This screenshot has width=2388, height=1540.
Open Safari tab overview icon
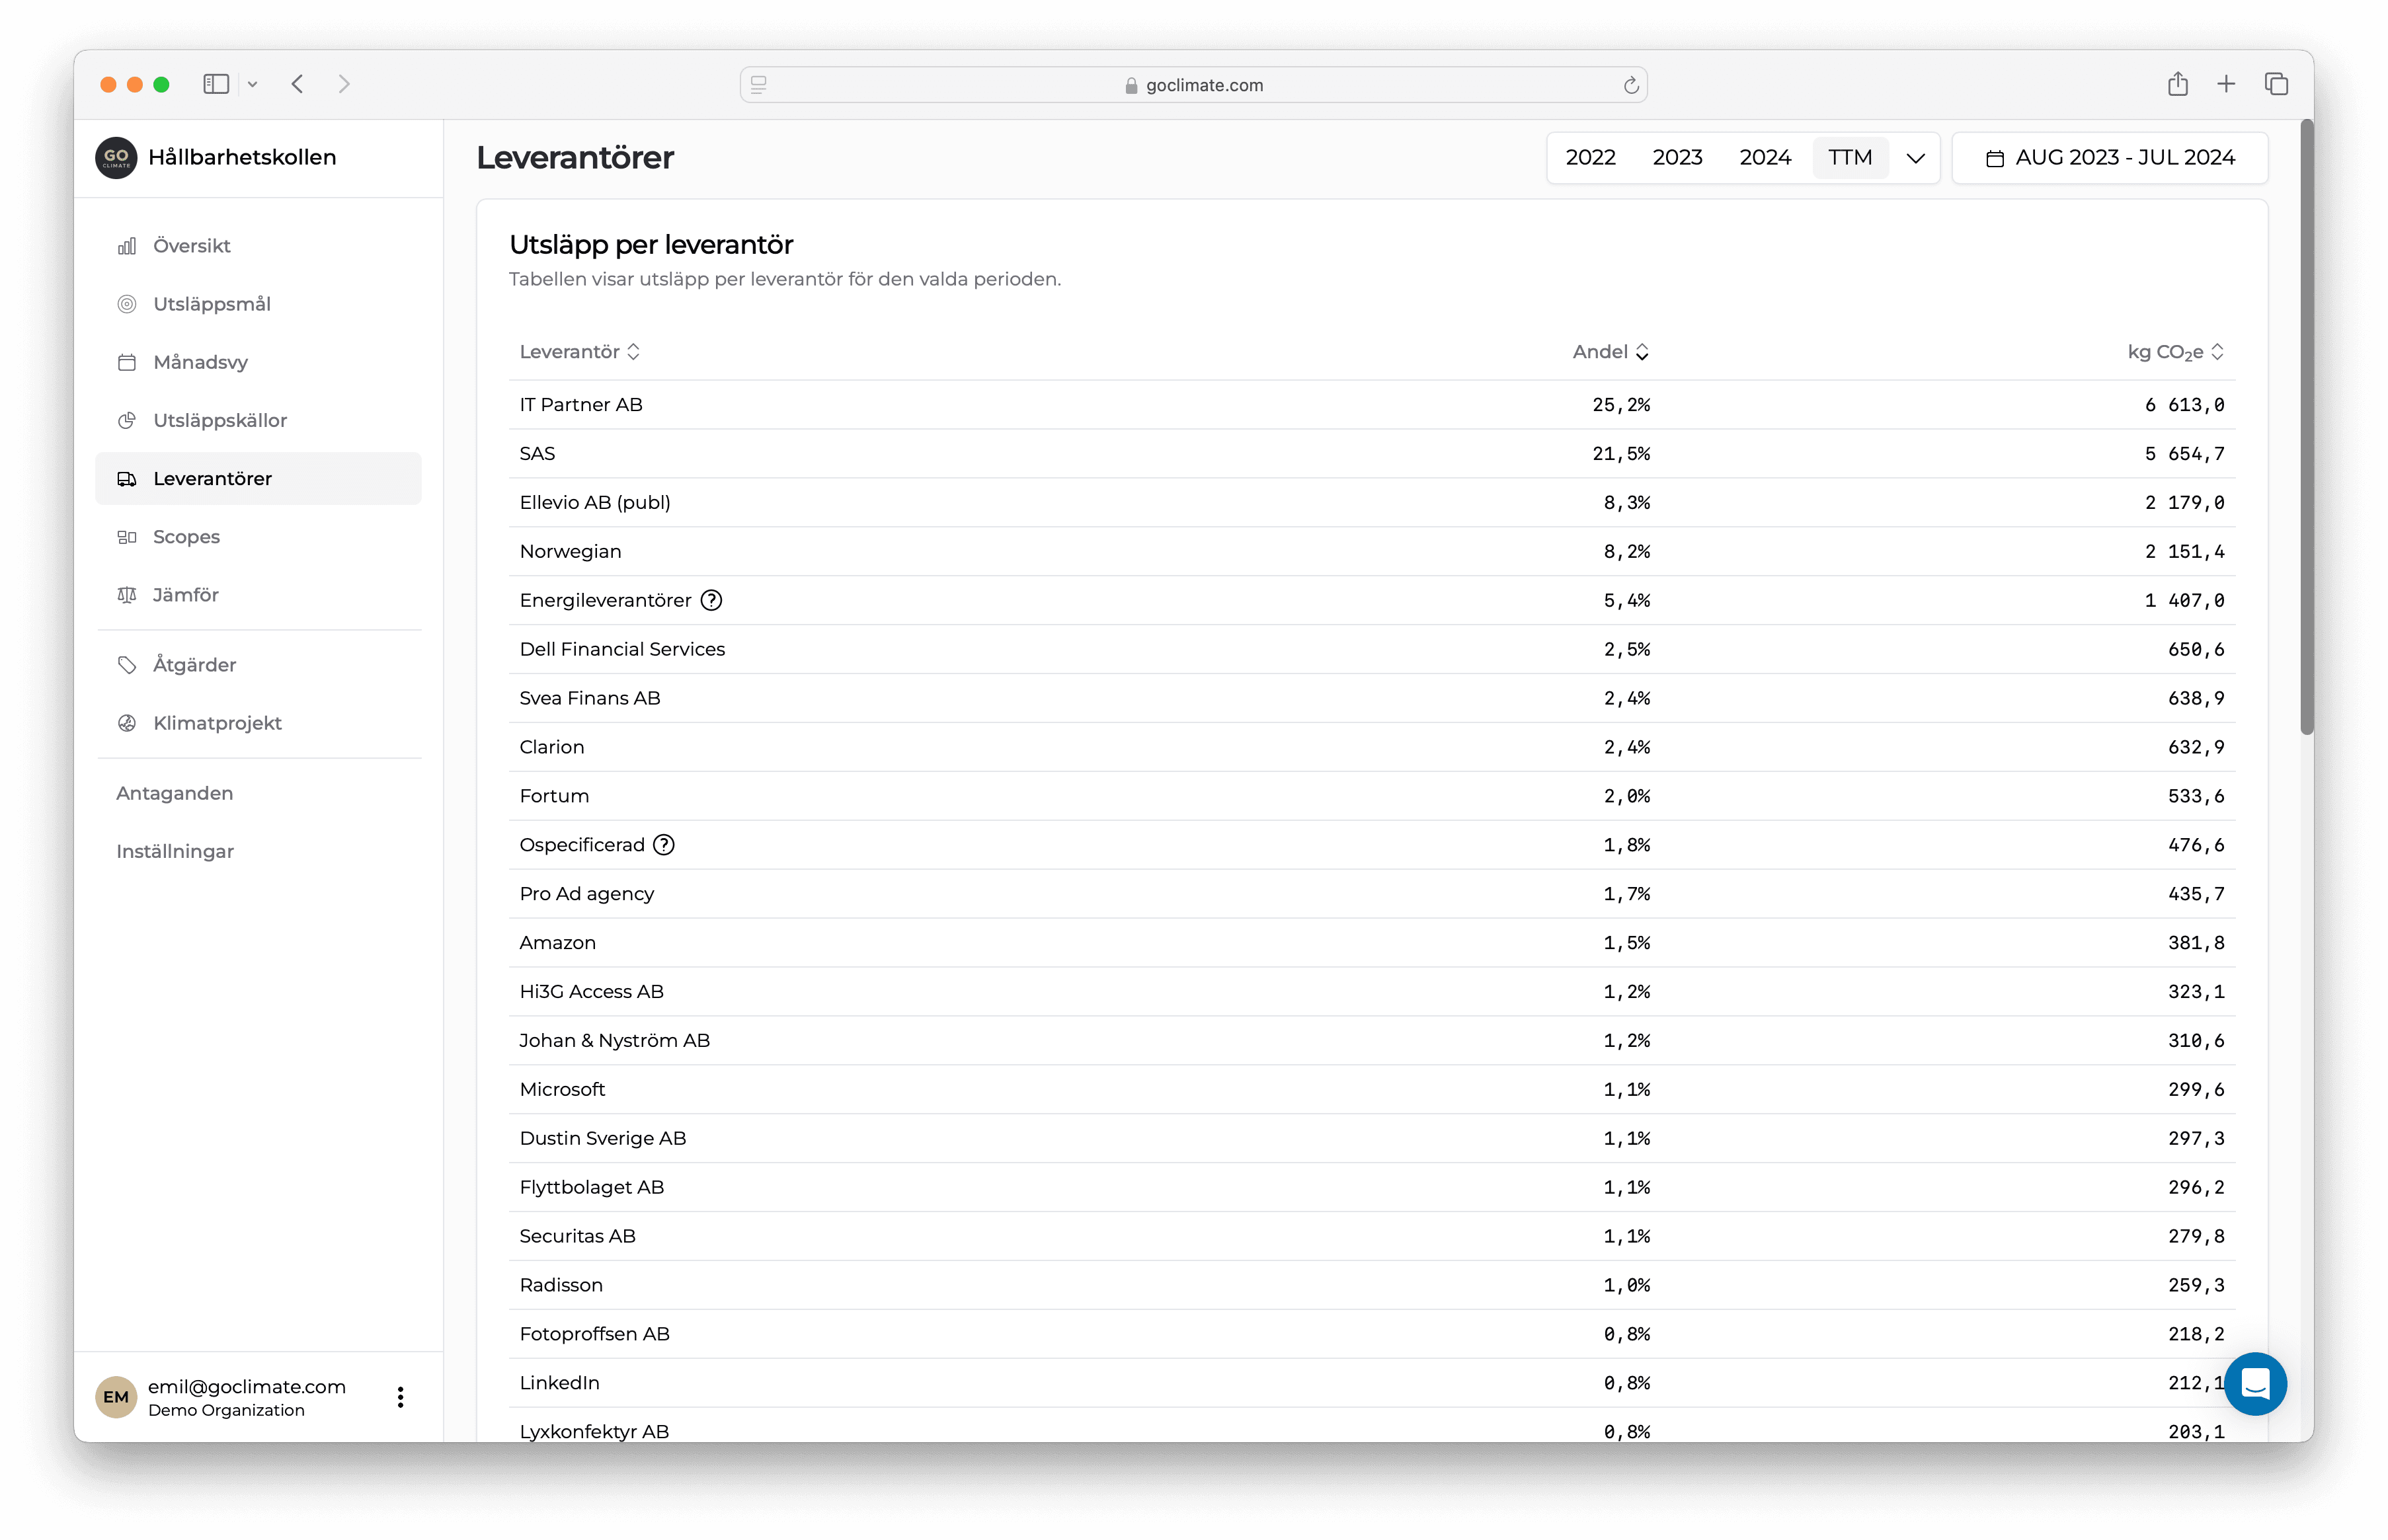(x=2276, y=84)
